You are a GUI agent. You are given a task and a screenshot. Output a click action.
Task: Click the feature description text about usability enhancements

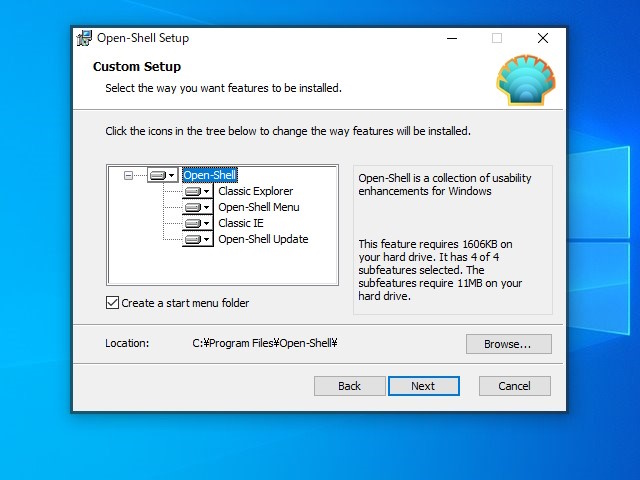[x=445, y=184]
